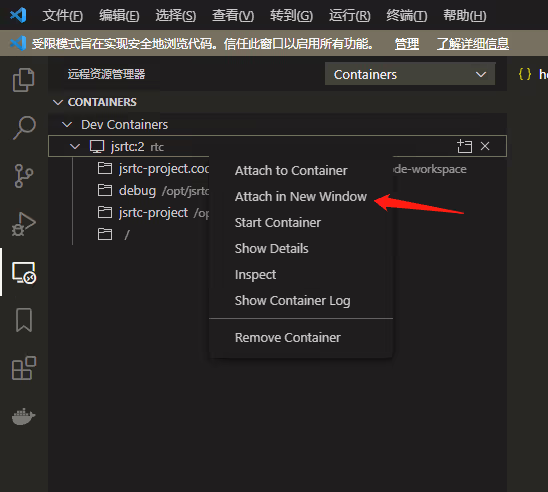Image resolution: width=548 pixels, height=492 pixels.
Task: Open the 了解详细信息 link
Action: coord(473,44)
